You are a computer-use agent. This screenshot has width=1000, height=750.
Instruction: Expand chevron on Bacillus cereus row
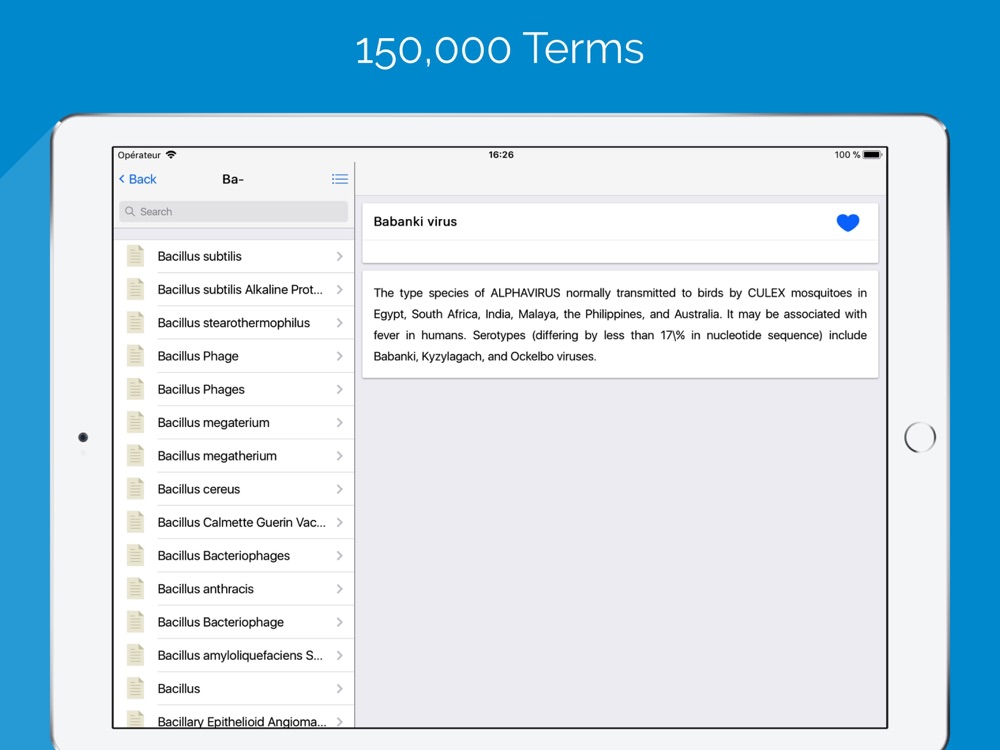click(x=340, y=489)
